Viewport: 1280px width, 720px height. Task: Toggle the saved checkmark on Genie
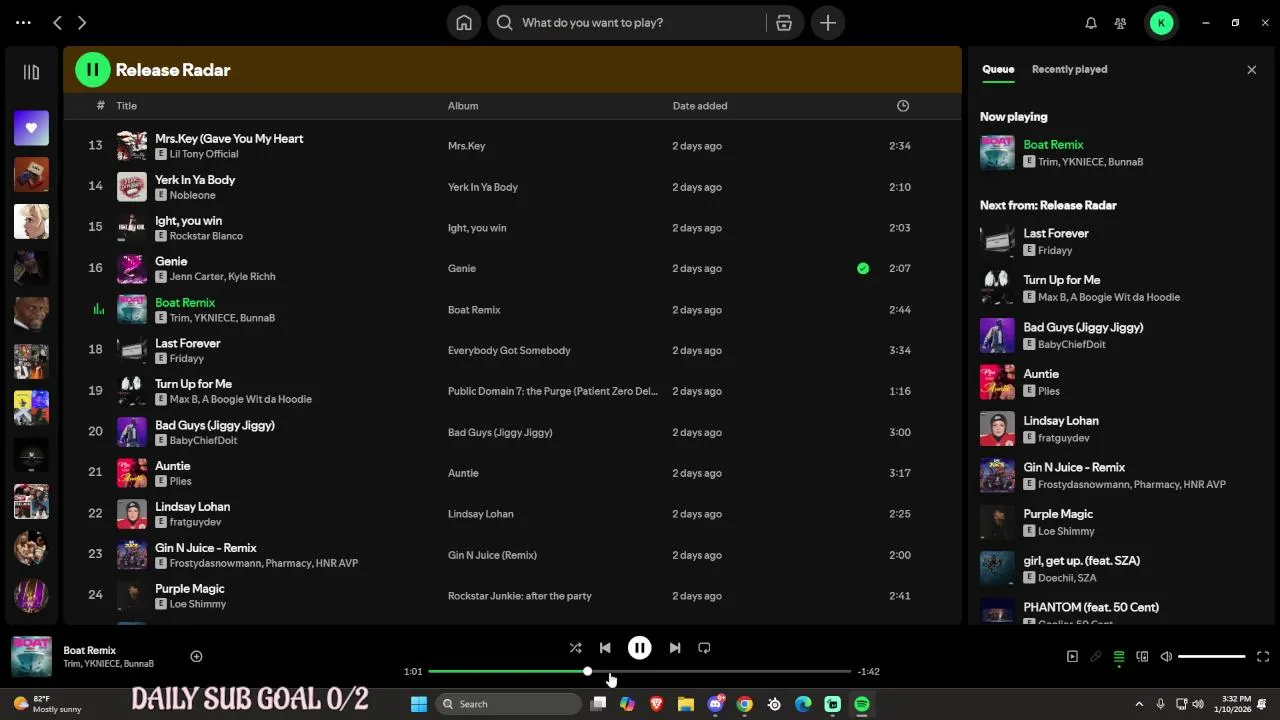click(863, 268)
